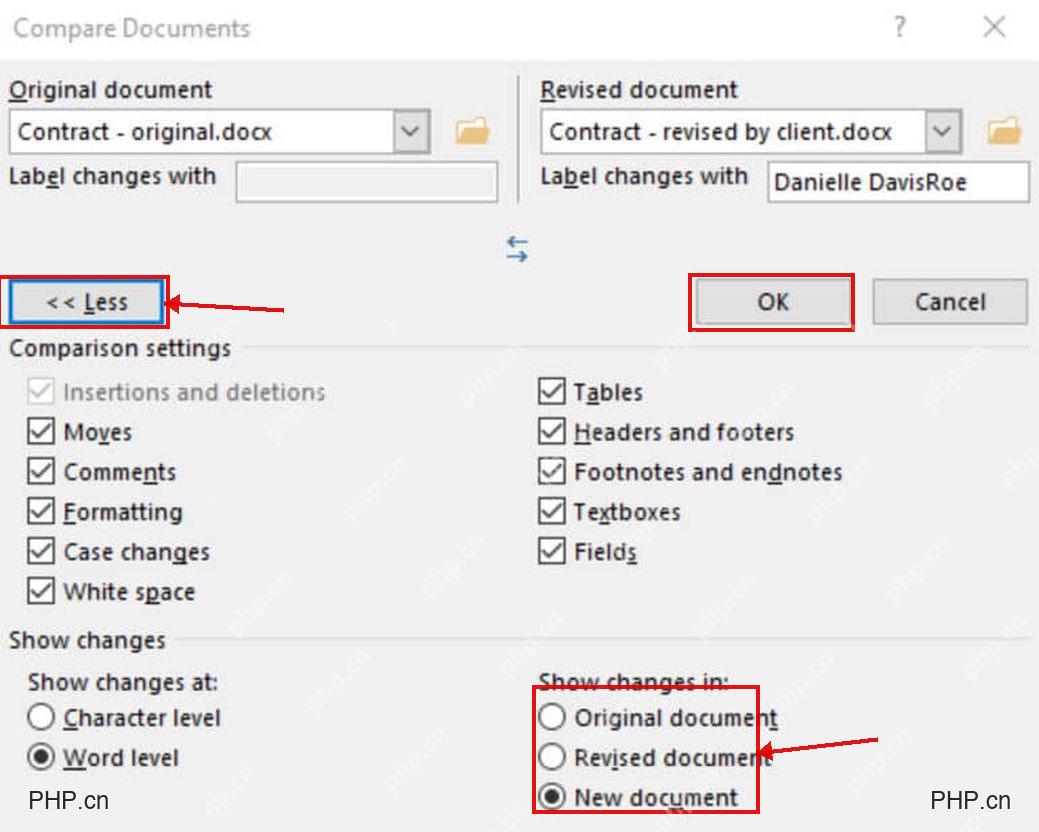
Task: Disable Formatting comparison
Action: [x=41, y=511]
